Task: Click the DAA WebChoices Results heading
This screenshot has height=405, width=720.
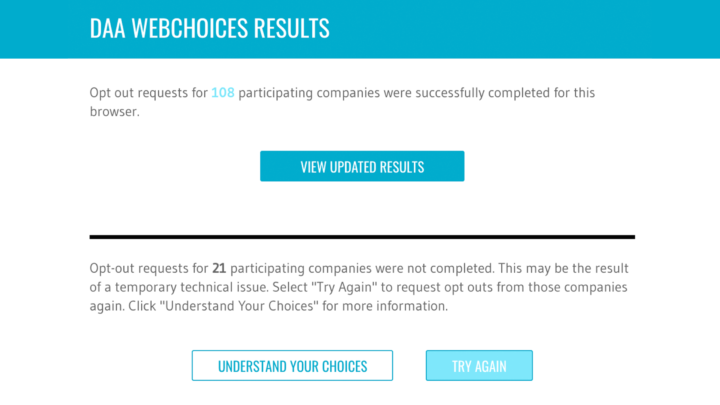Action: pyautogui.click(x=209, y=28)
